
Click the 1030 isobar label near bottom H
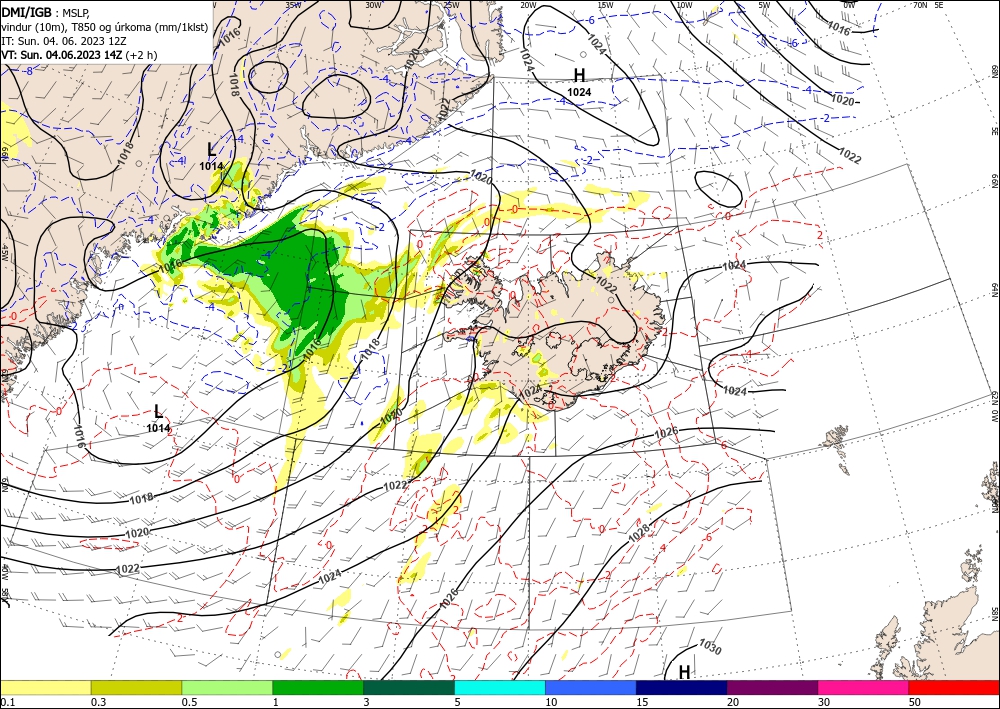[710, 647]
